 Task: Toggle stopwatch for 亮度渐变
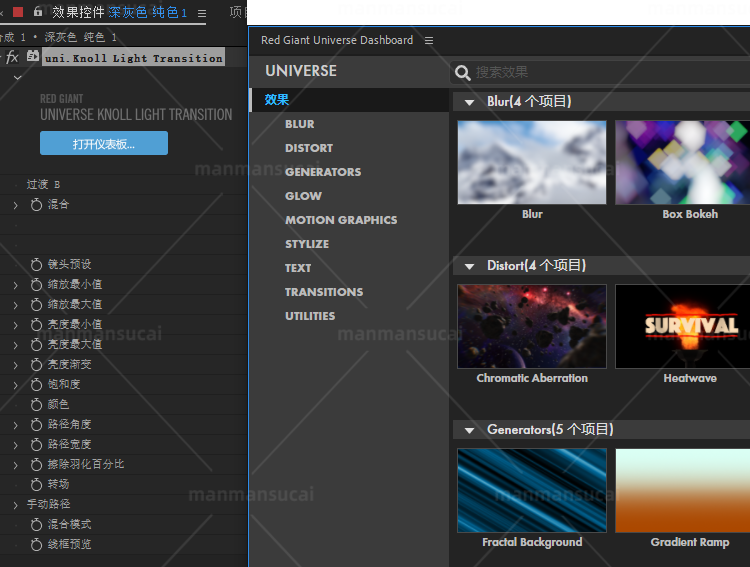[36, 365]
